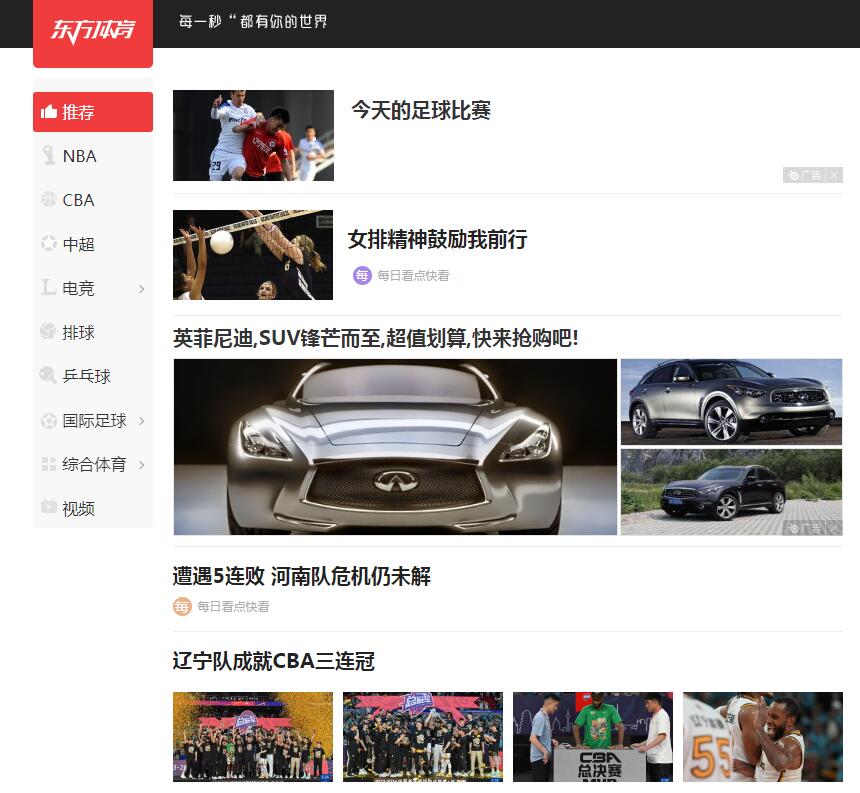Click the CBA总决赛 MVP podium photo
Viewport: 860px width, 793px height.
[x=593, y=737]
